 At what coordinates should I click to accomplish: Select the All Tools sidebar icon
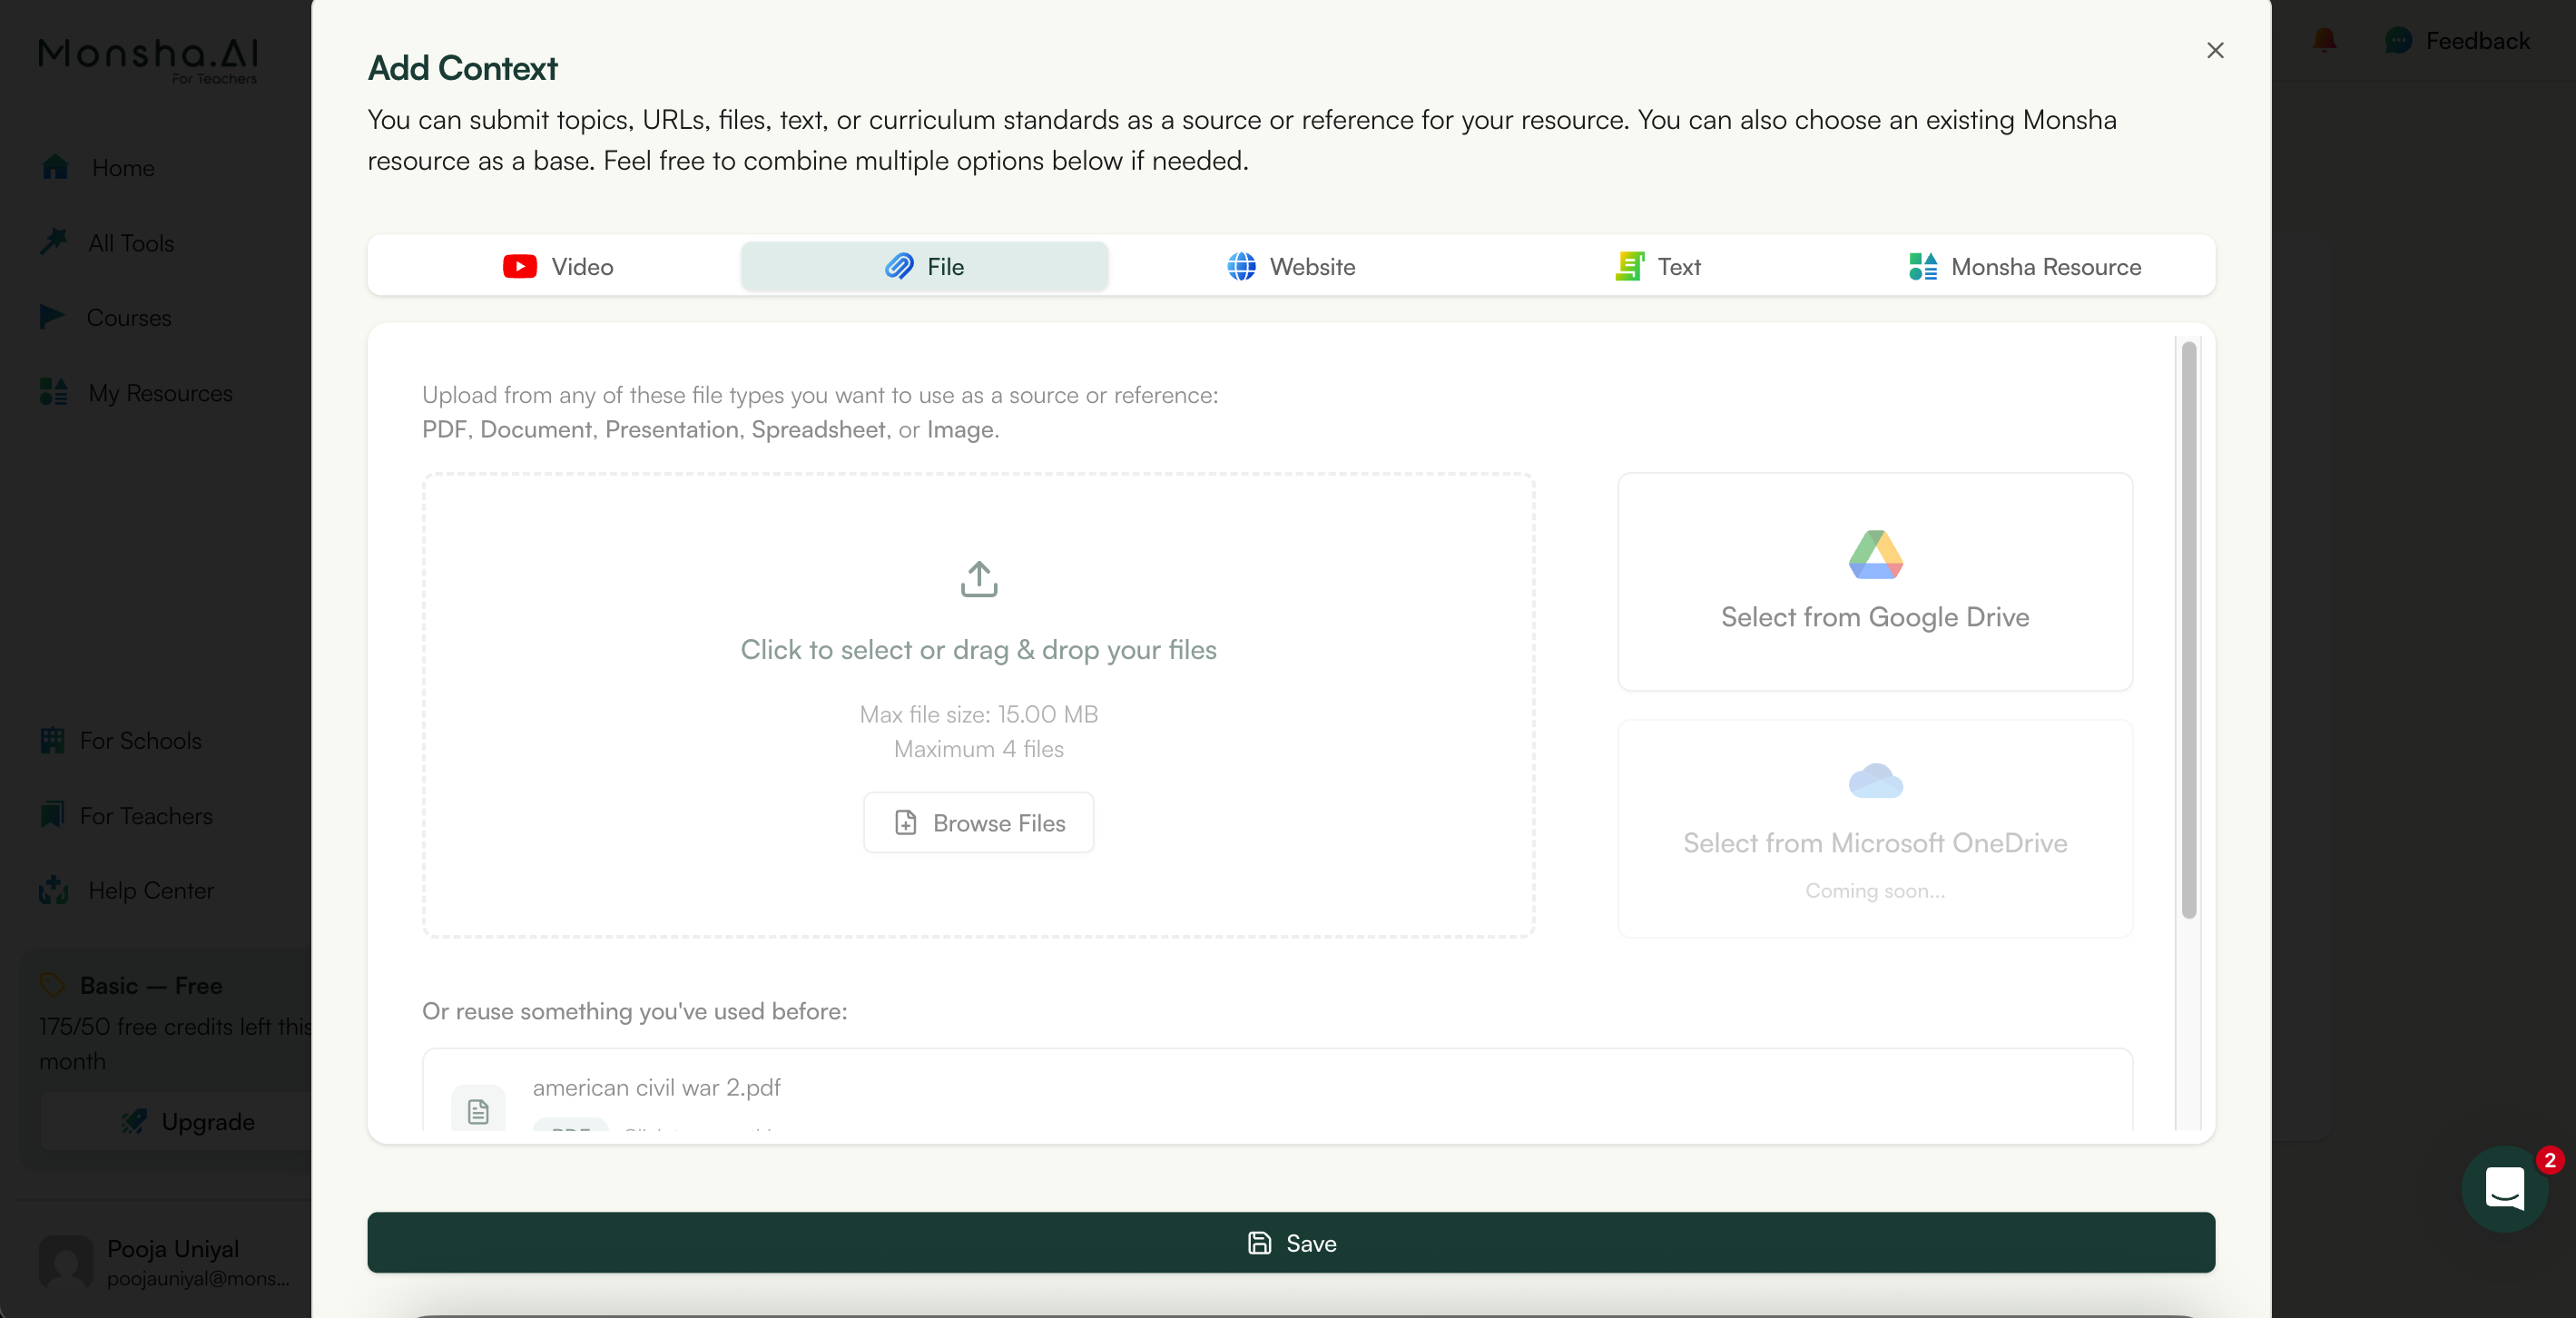54,242
